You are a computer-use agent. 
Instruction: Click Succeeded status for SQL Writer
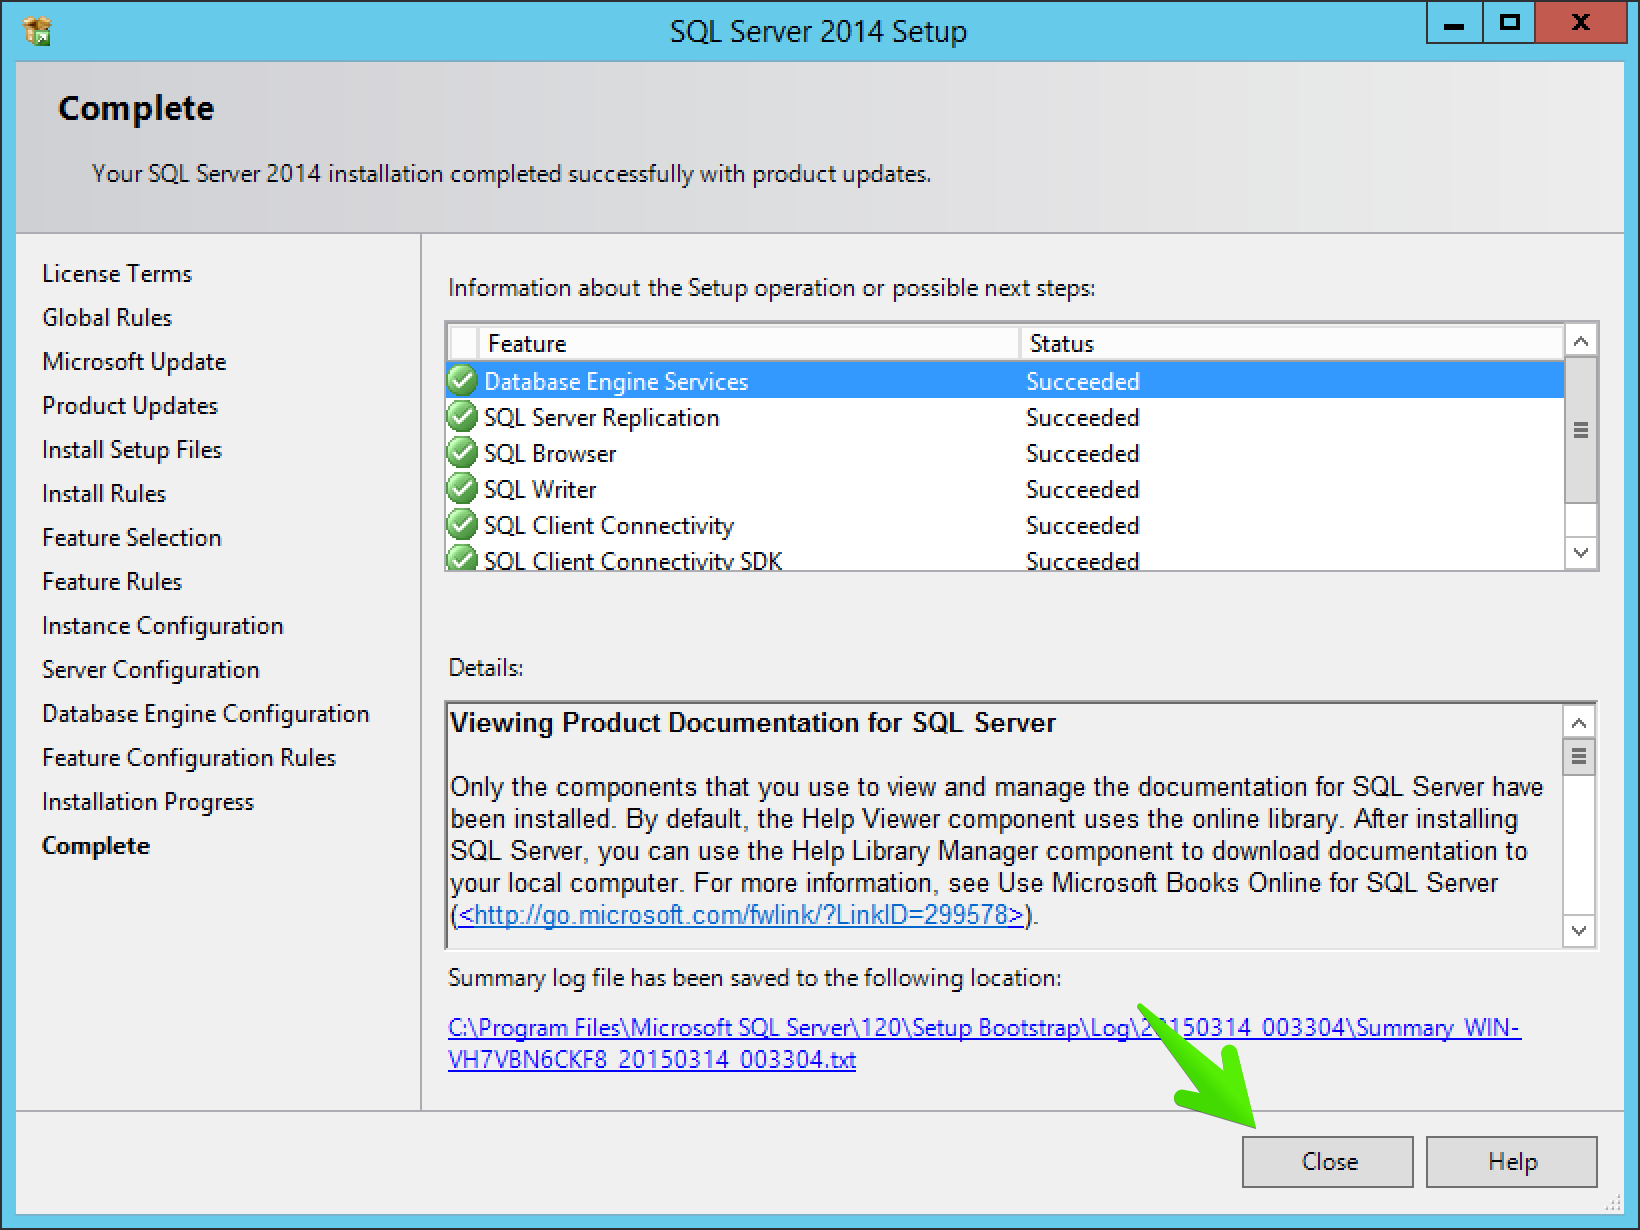1083,489
